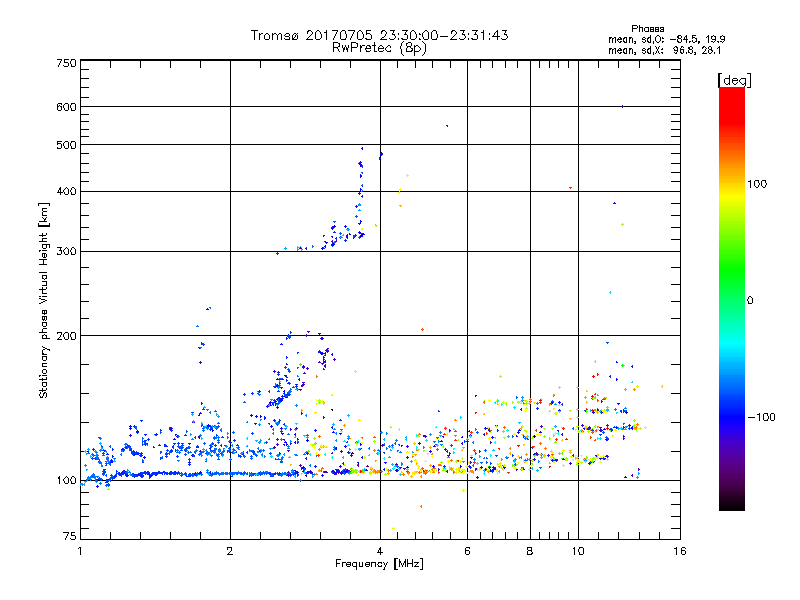Viewport: 800px width, 600px height.
Task: Click the colorbar tick label '100'
Action: 757,184
